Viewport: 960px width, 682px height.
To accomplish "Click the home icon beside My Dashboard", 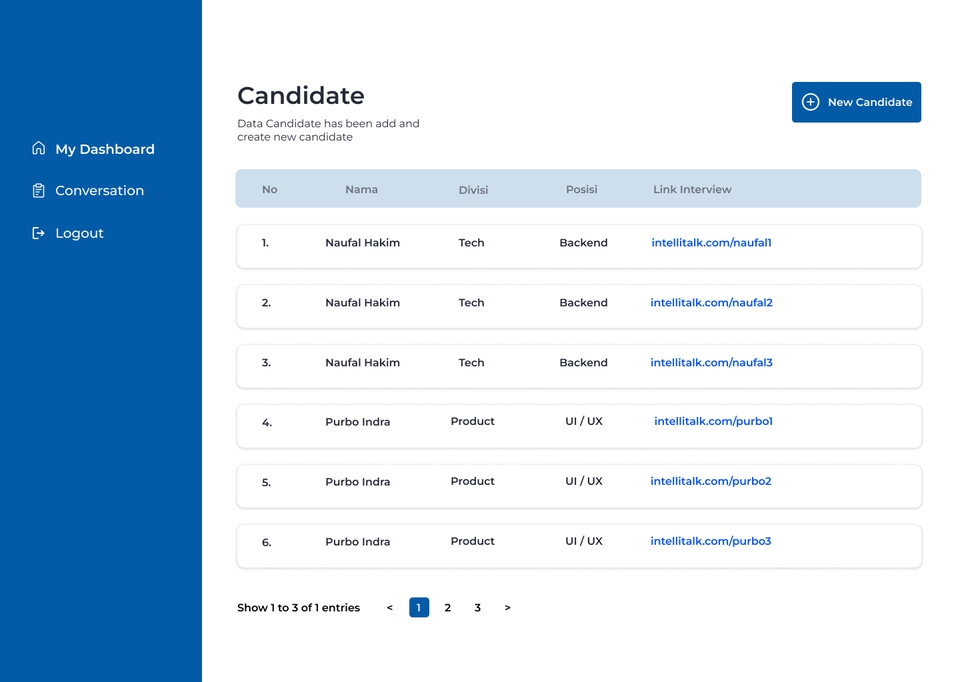I will click(39, 148).
